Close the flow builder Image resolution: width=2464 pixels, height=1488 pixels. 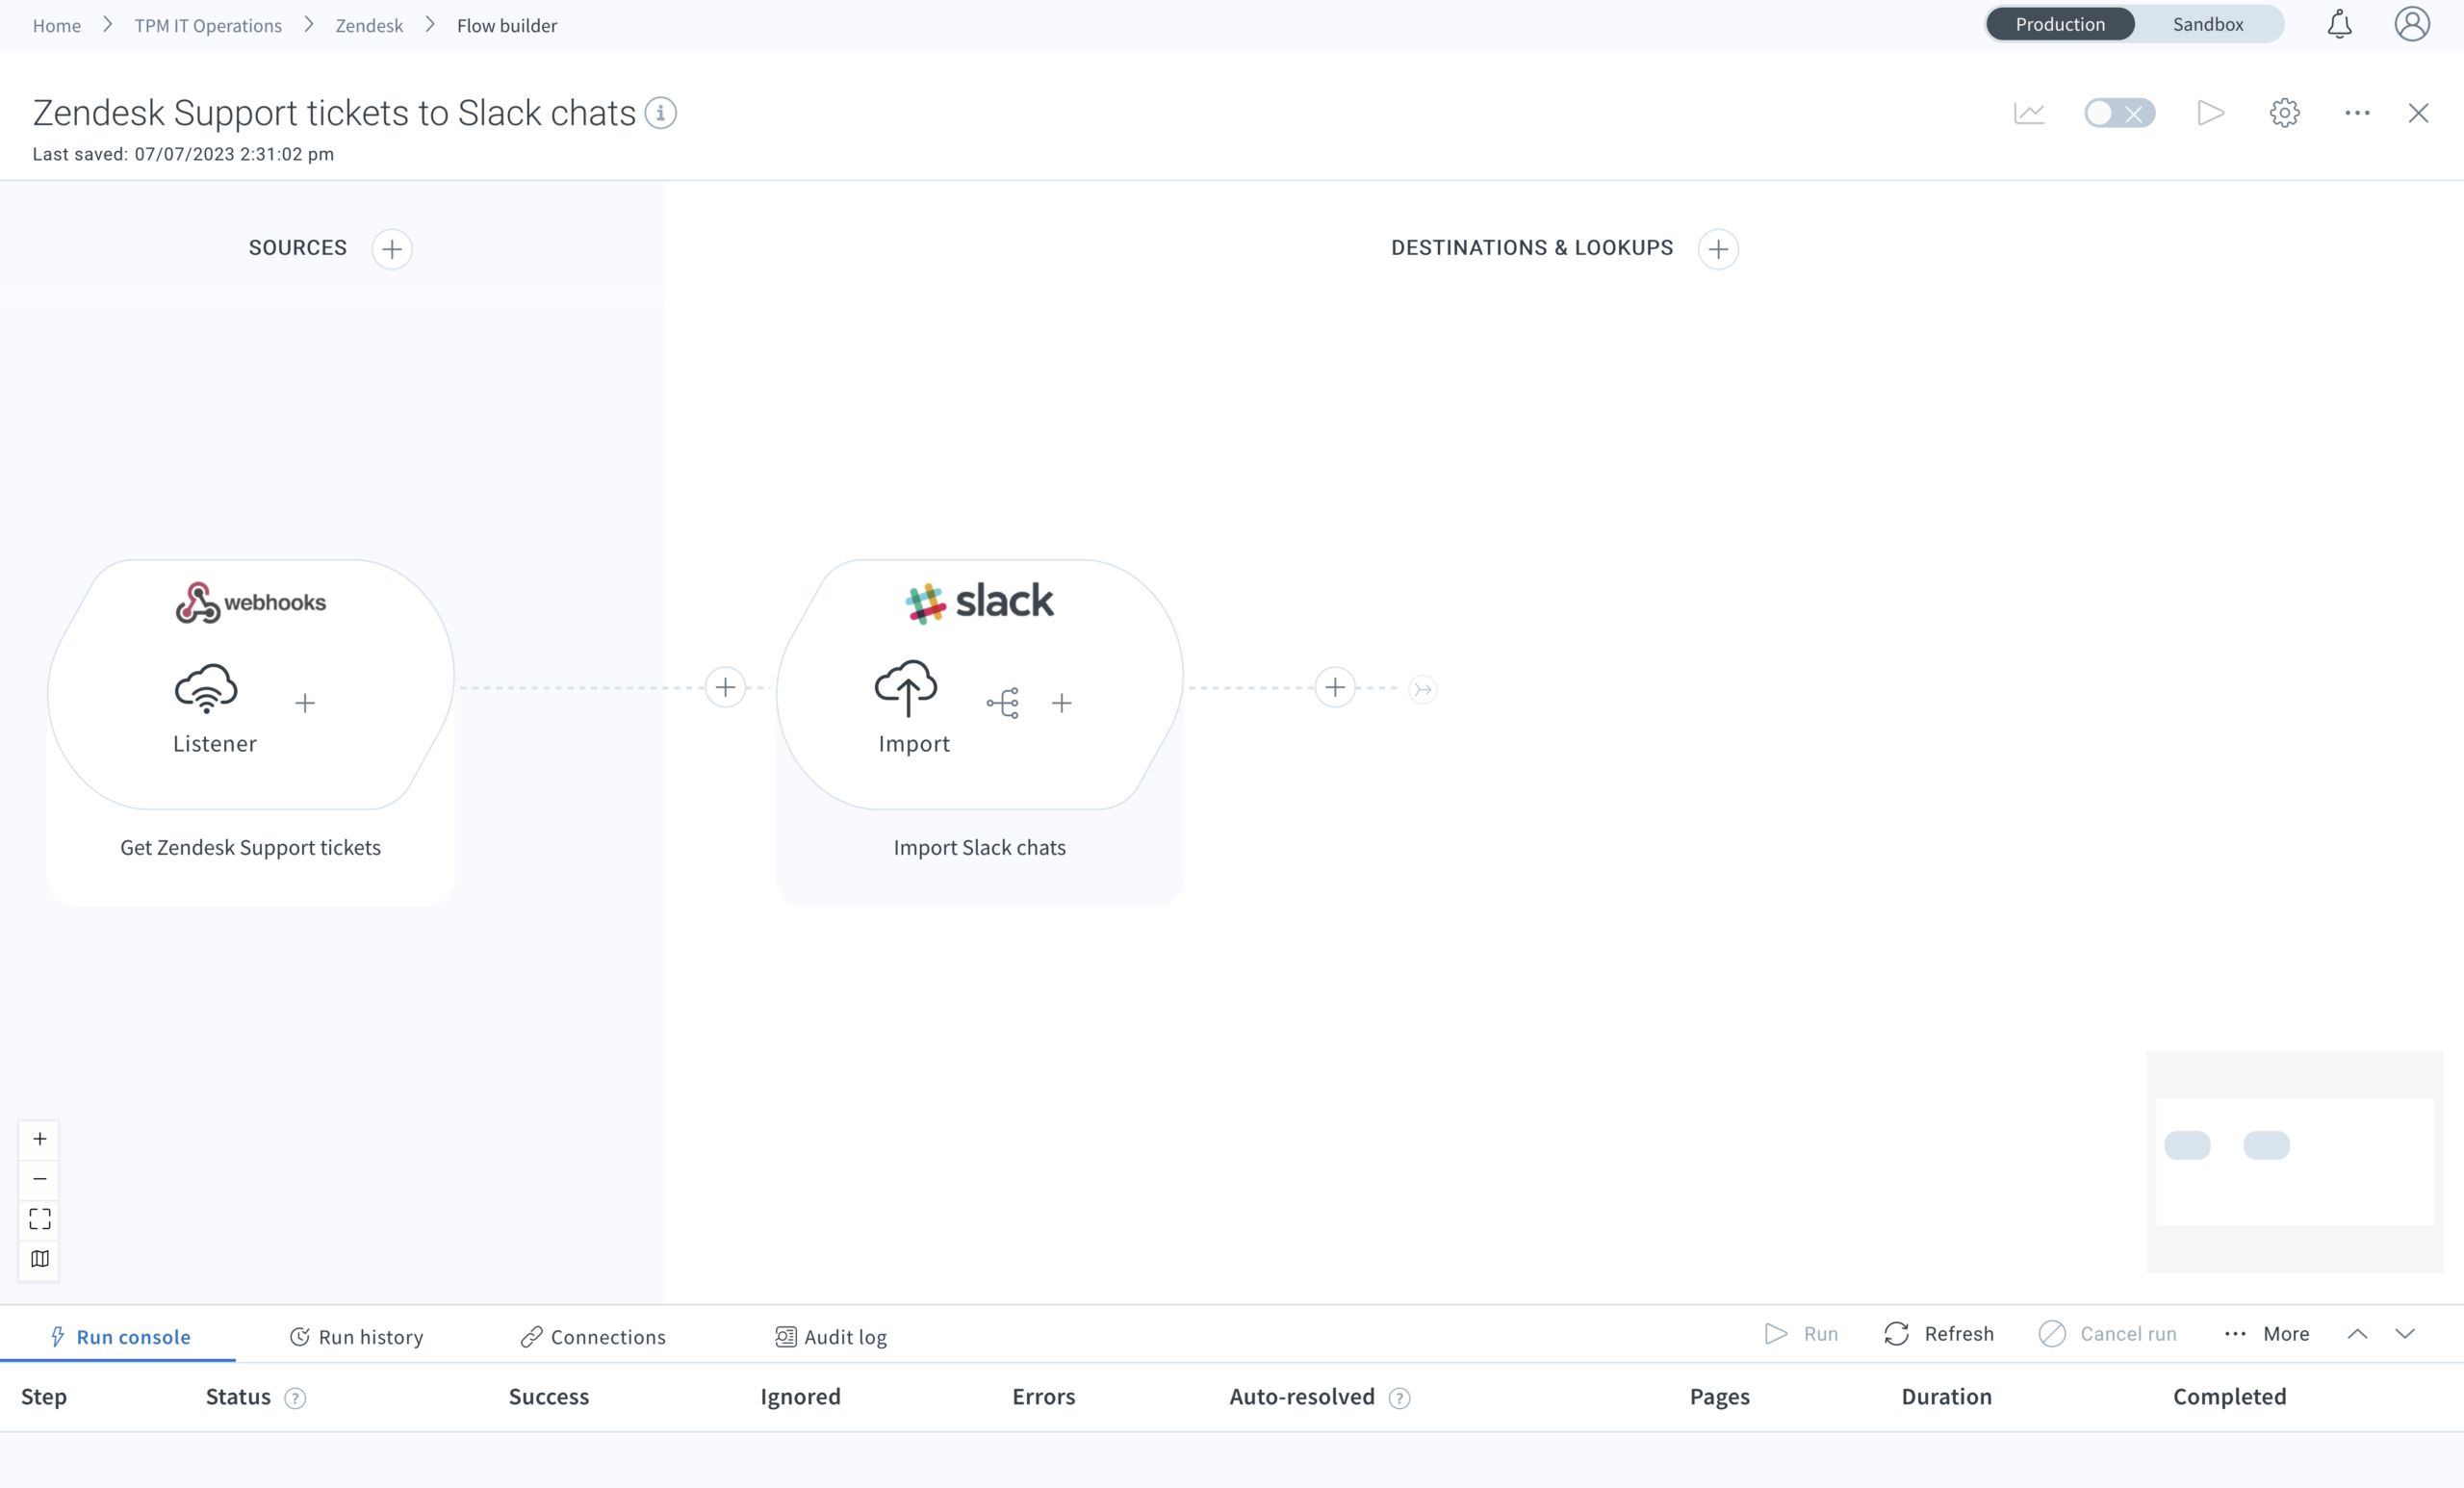(2418, 113)
